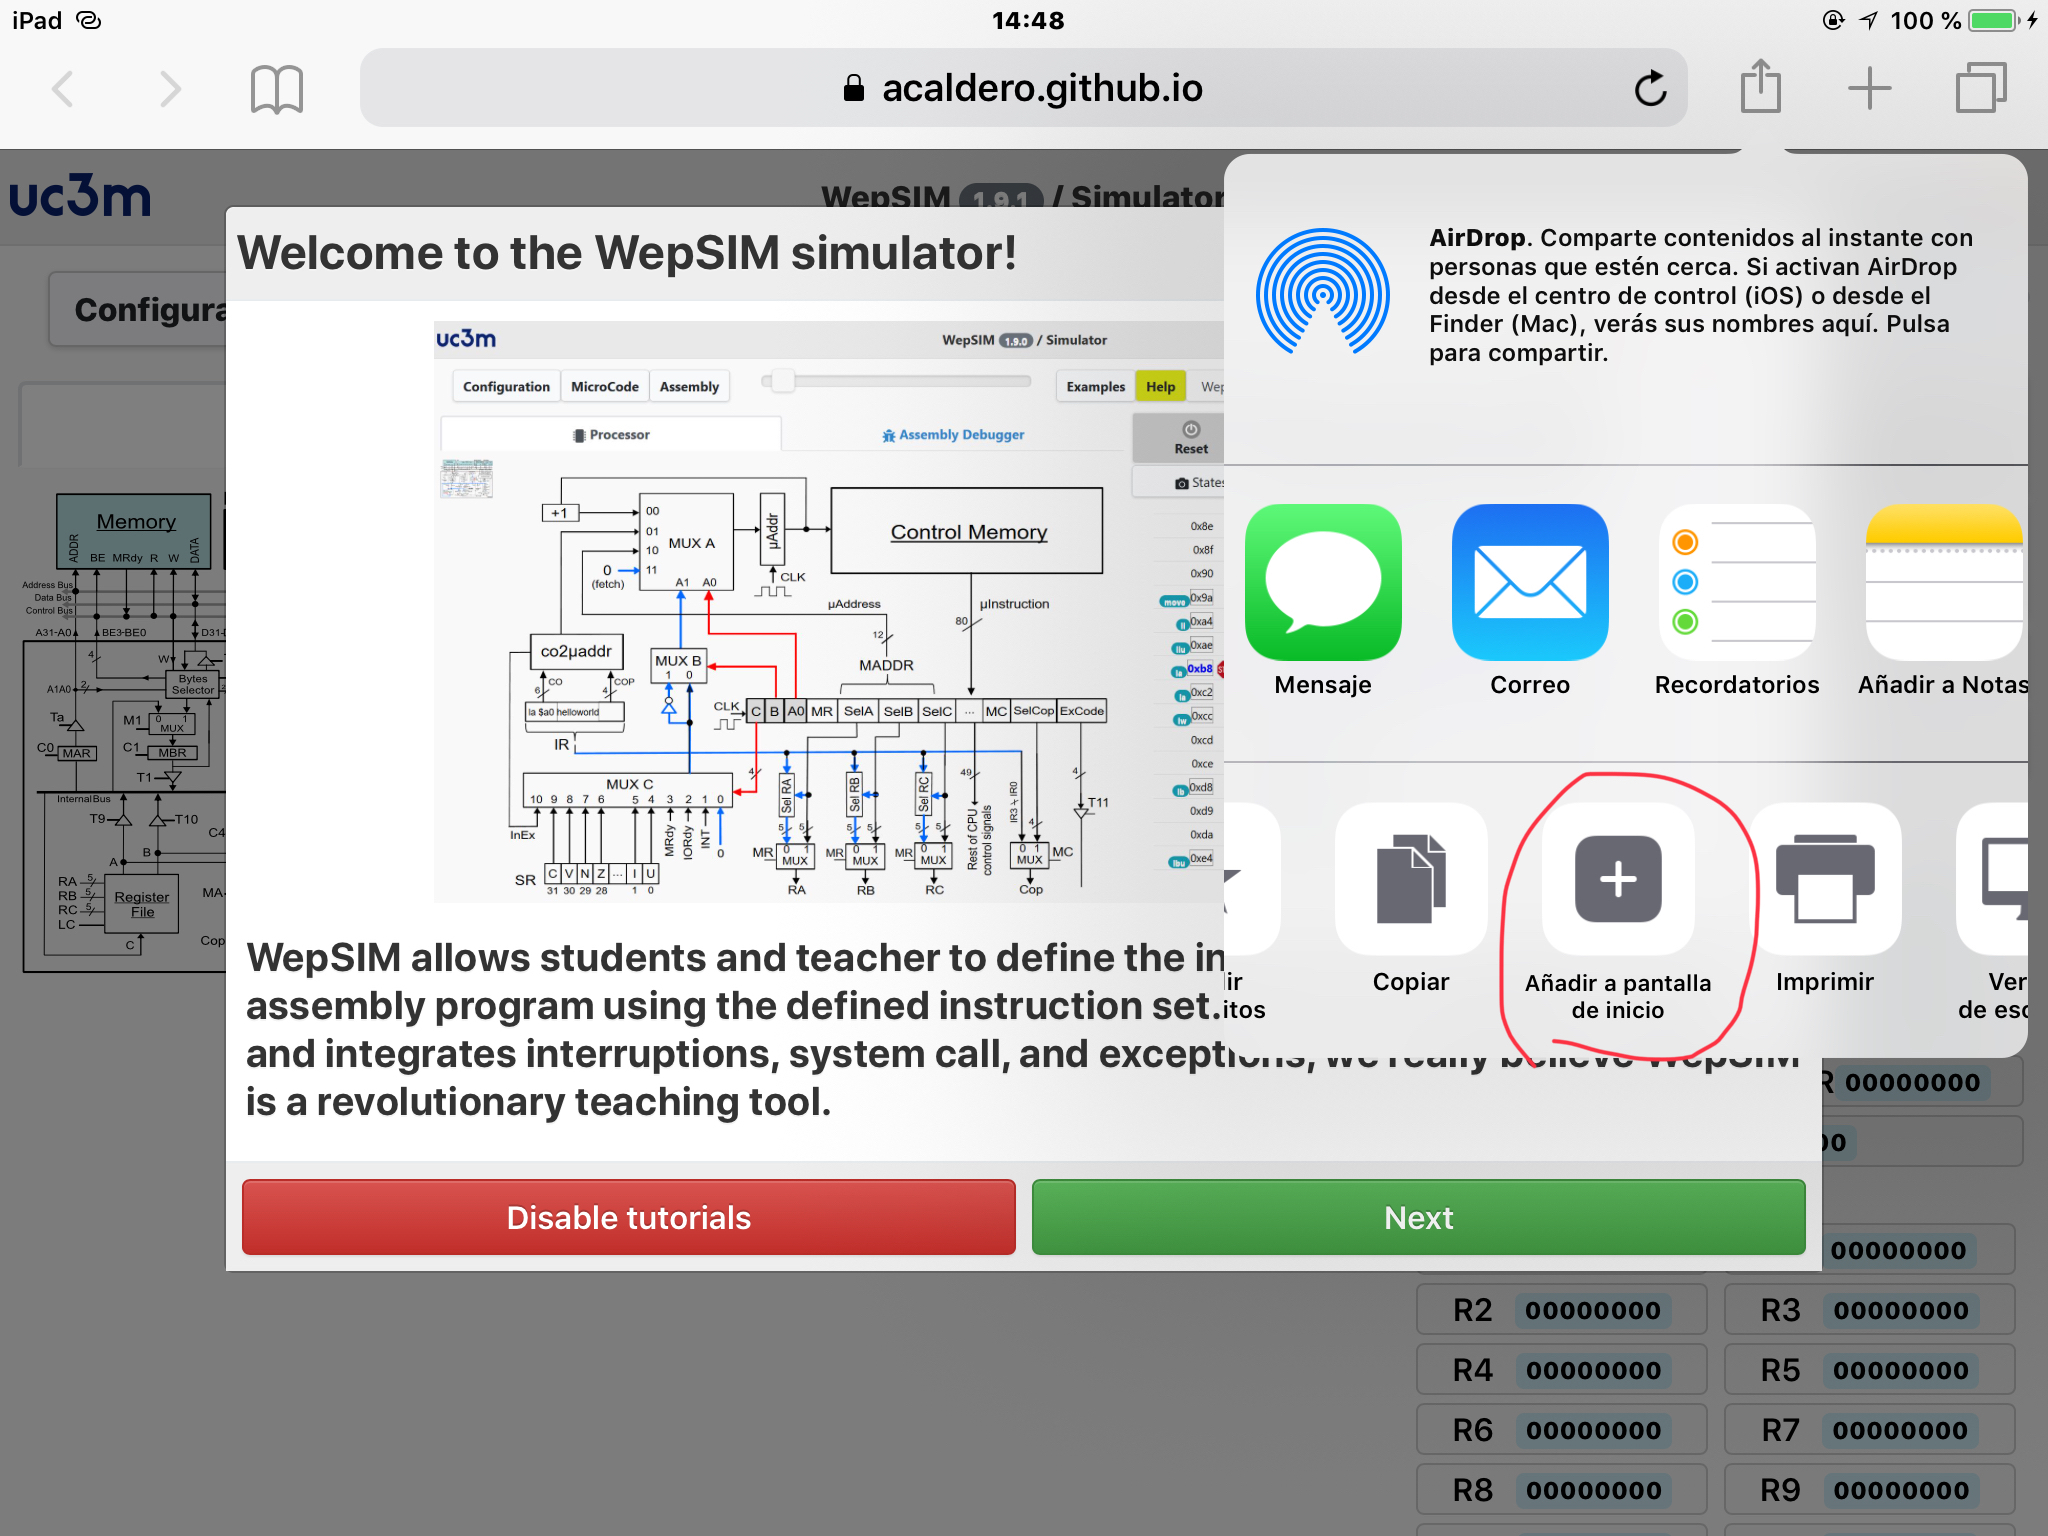Click Disable tutorials button
The height and width of the screenshot is (1536, 2048).
tap(629, 1218)
